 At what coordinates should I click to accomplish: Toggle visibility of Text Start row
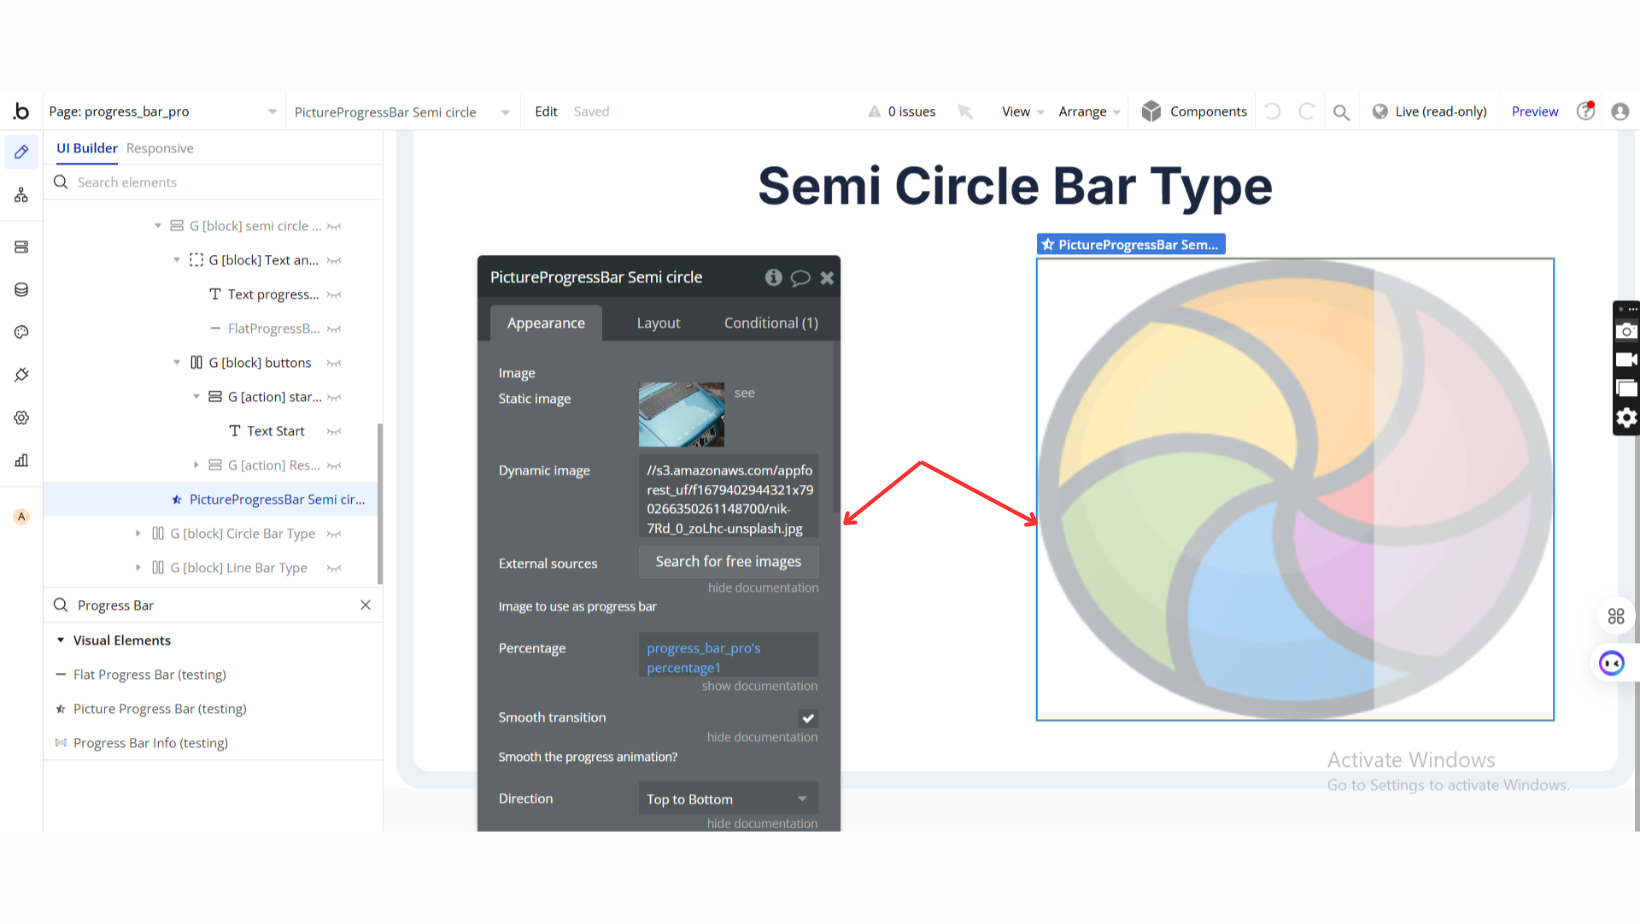tap(334, 431)
